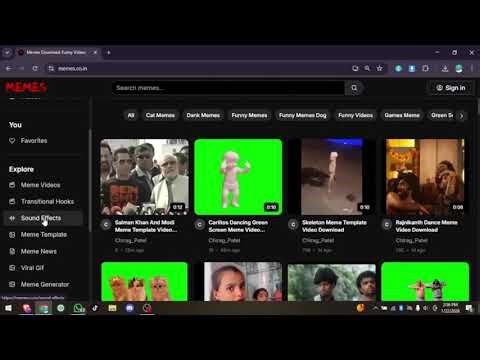Click the Meme Videos sidebar icon

point(12,185)
